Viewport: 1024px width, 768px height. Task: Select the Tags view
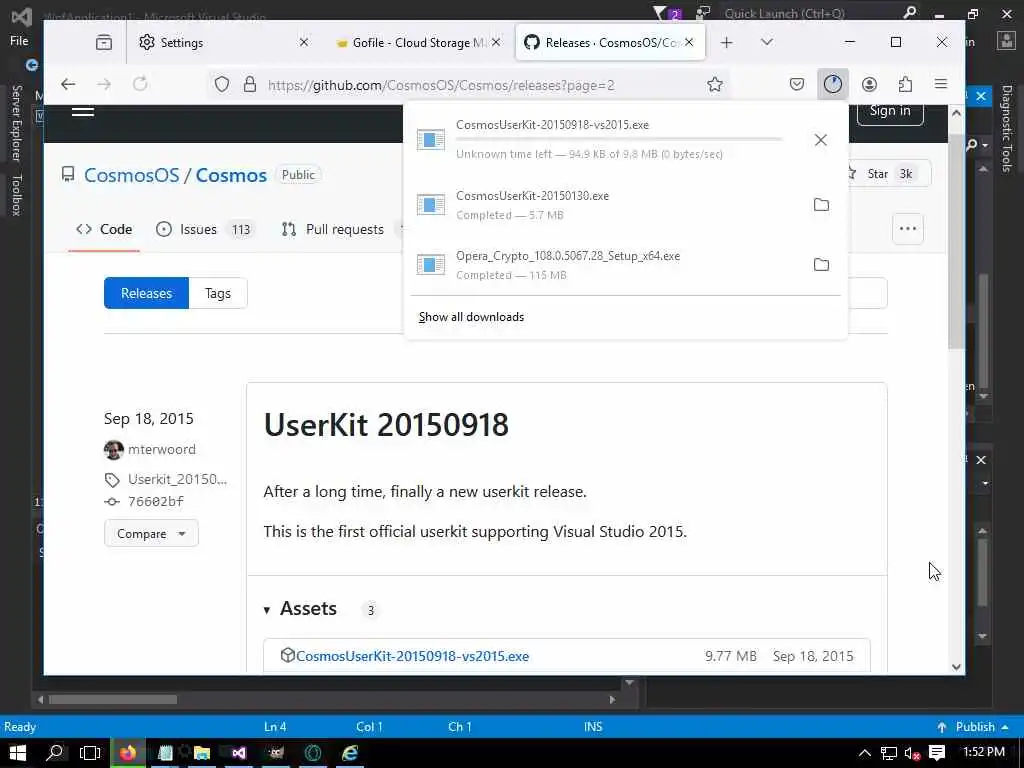click(217, 293)
